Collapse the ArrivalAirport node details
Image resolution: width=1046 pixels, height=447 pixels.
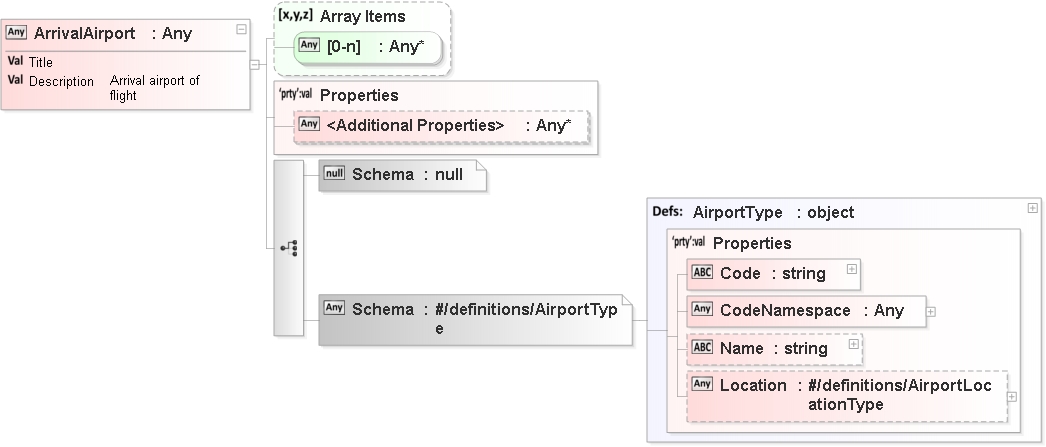coord(241,29)
